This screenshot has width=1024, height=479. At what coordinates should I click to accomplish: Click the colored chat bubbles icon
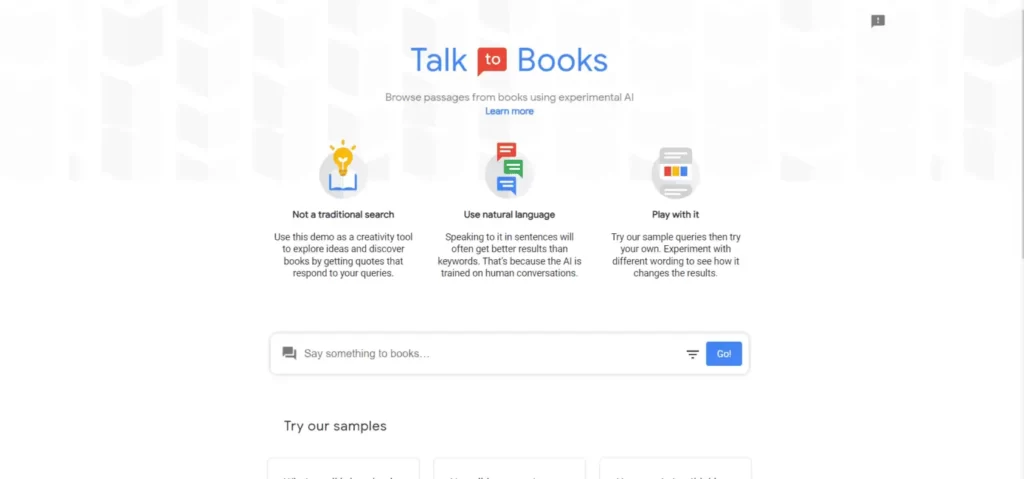point(509,169)
